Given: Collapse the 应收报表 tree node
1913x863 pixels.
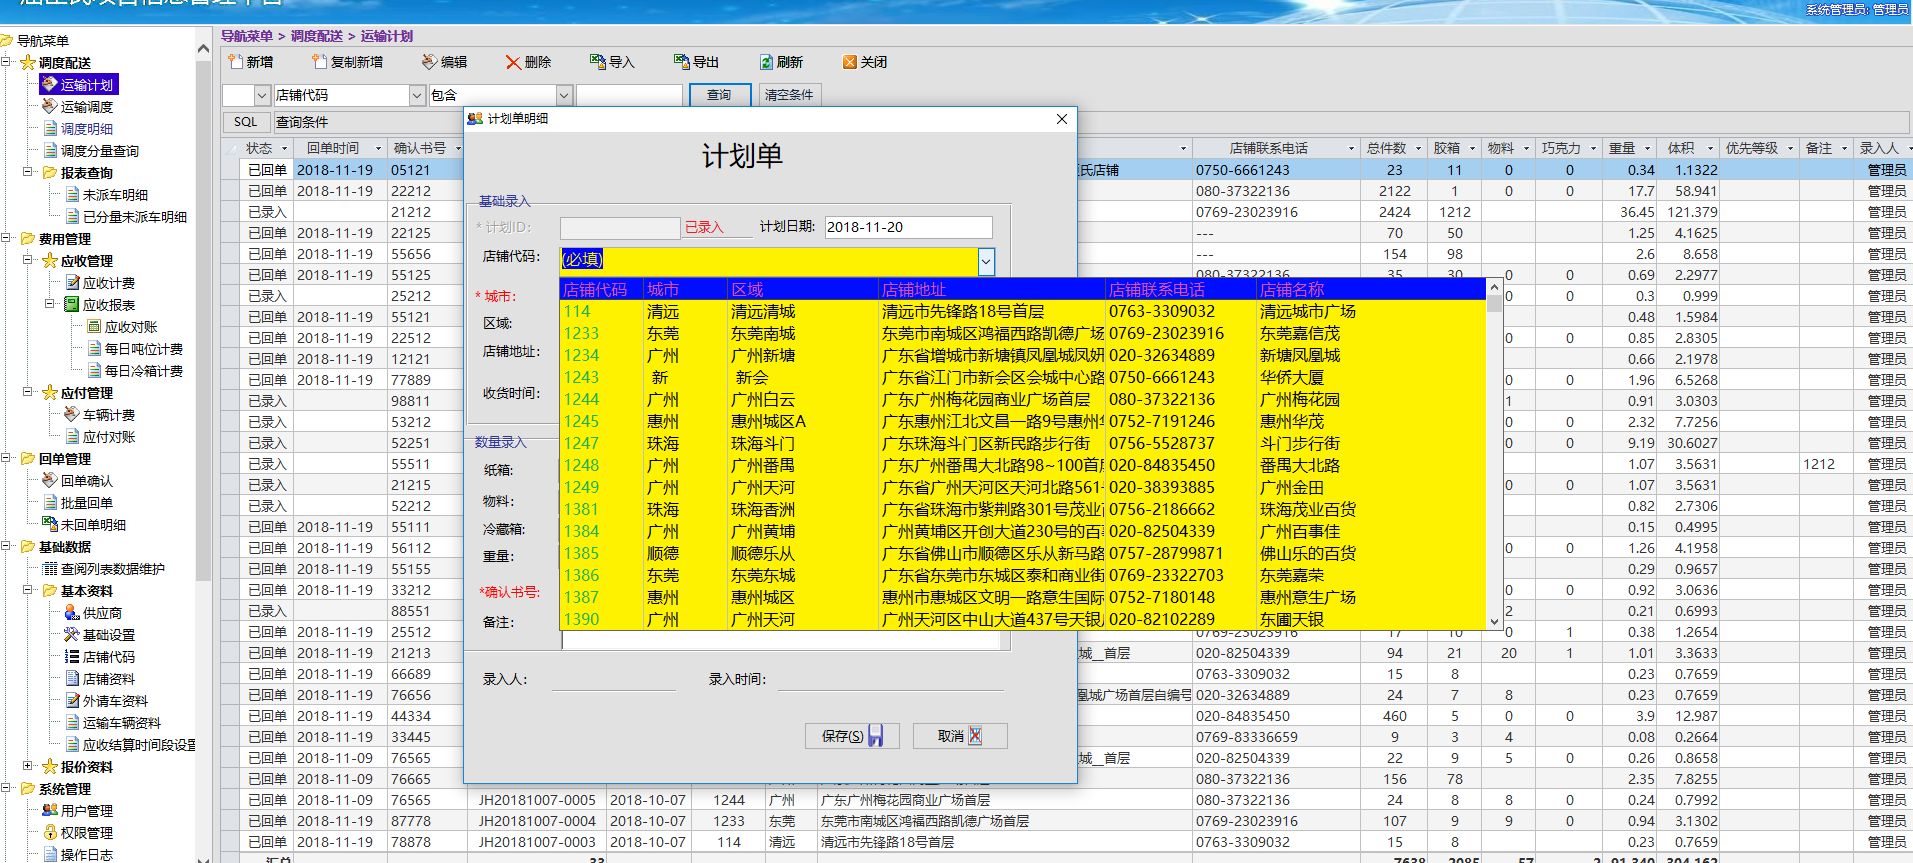Looking at the screenshot, I should tap(50, 304).
